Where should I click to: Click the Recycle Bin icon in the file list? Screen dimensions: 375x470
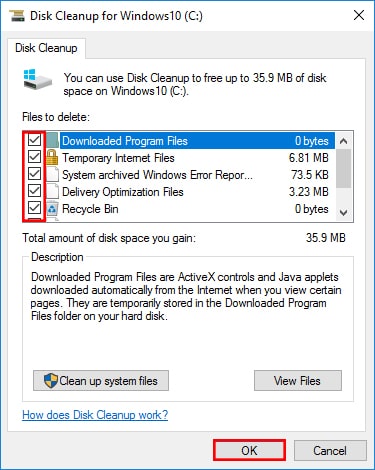(x=52, y=209)
